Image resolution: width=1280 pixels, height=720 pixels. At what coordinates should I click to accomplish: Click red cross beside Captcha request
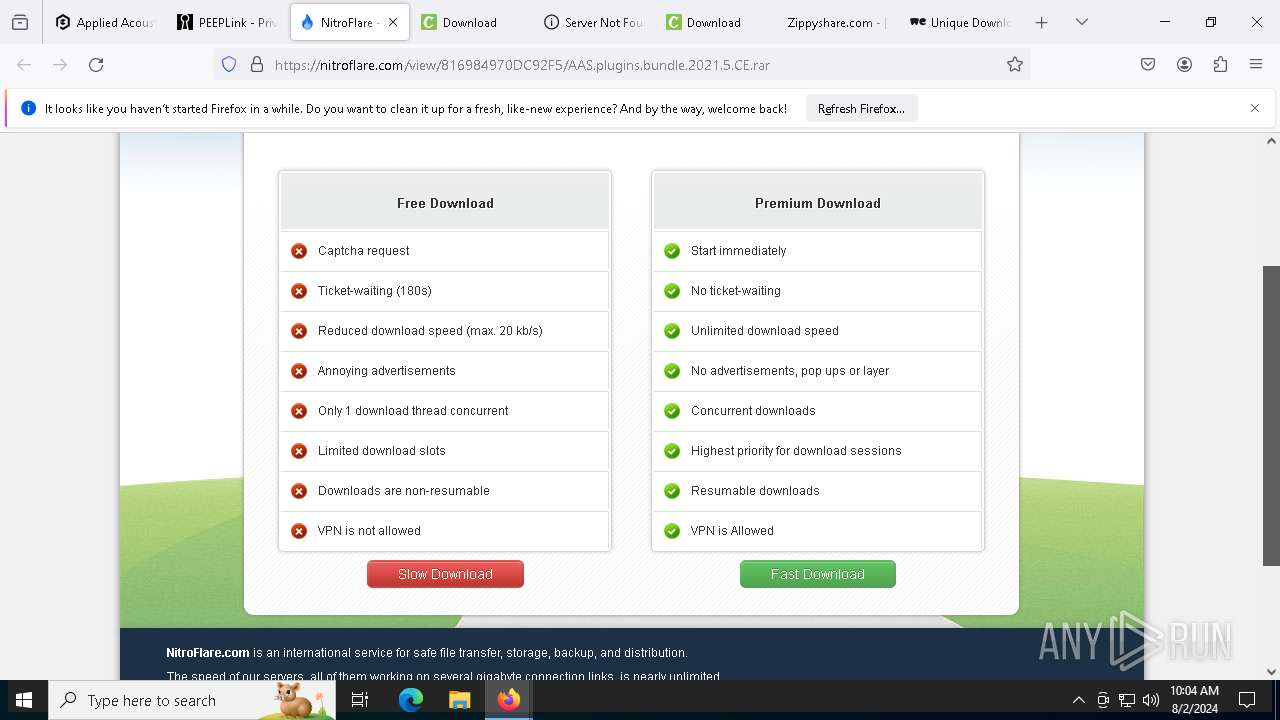coord(299,251)
